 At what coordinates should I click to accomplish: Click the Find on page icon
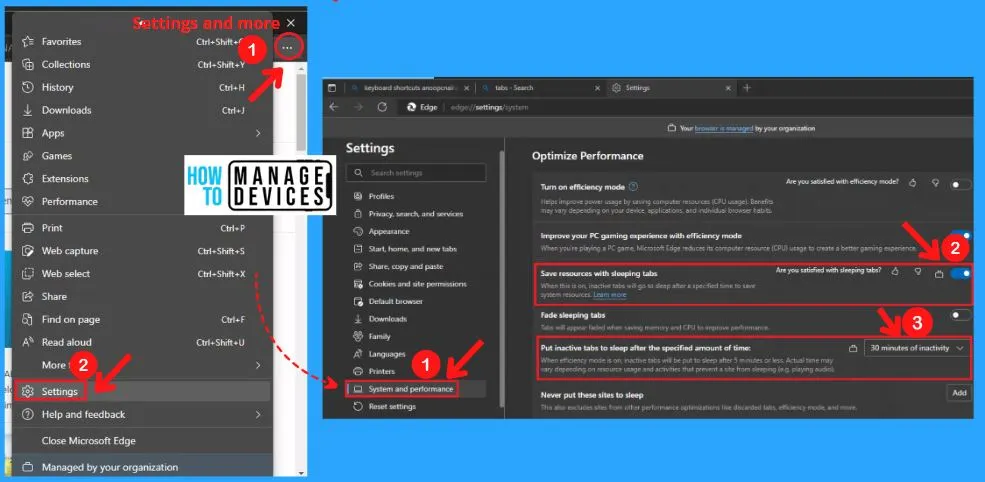point(27,319)
